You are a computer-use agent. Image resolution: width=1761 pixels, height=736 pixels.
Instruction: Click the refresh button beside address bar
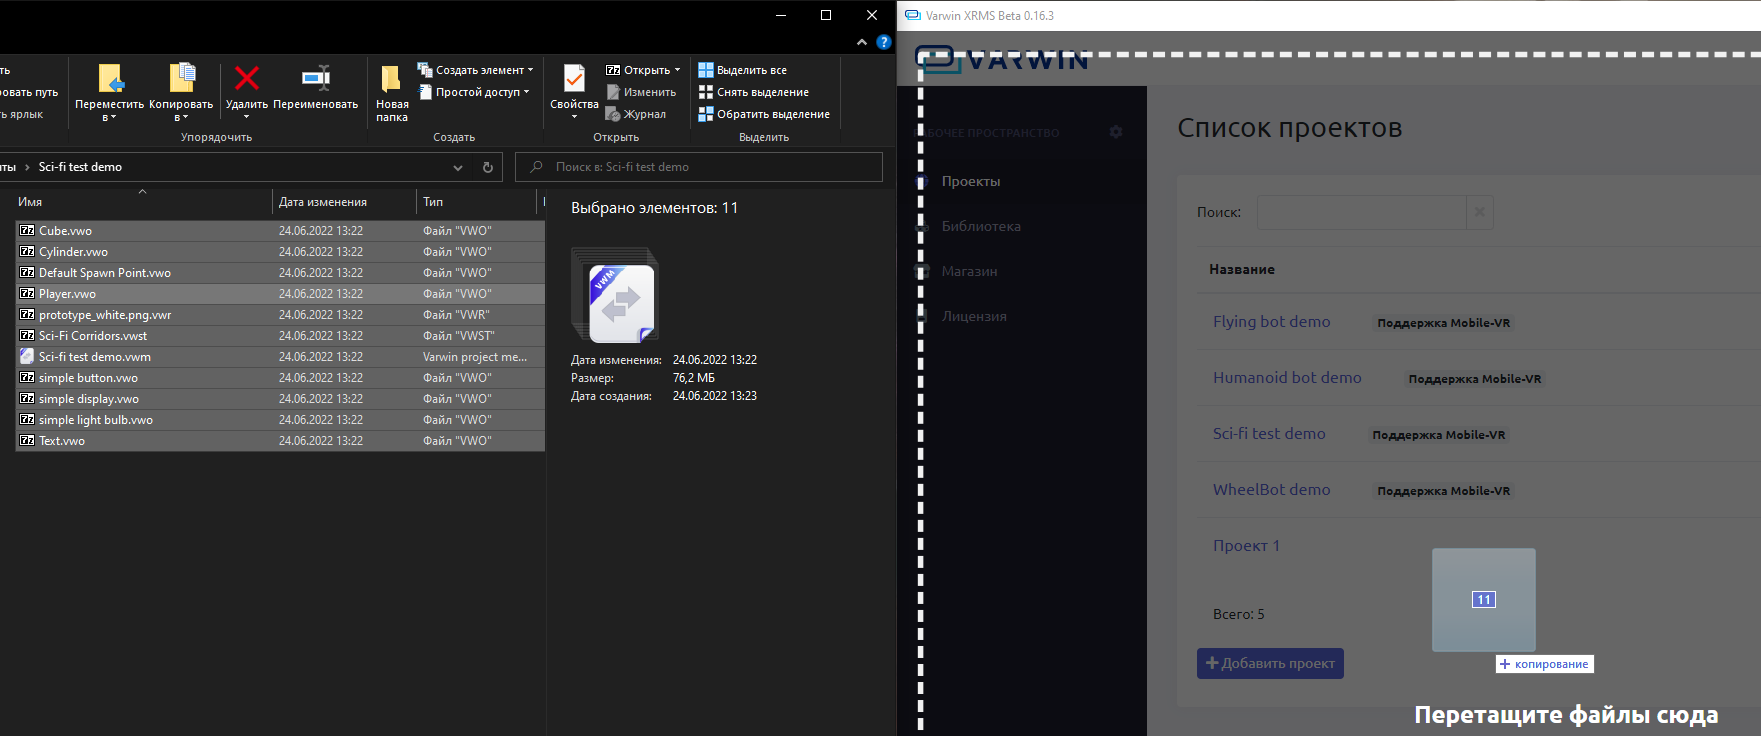click(x=488, y=167)
